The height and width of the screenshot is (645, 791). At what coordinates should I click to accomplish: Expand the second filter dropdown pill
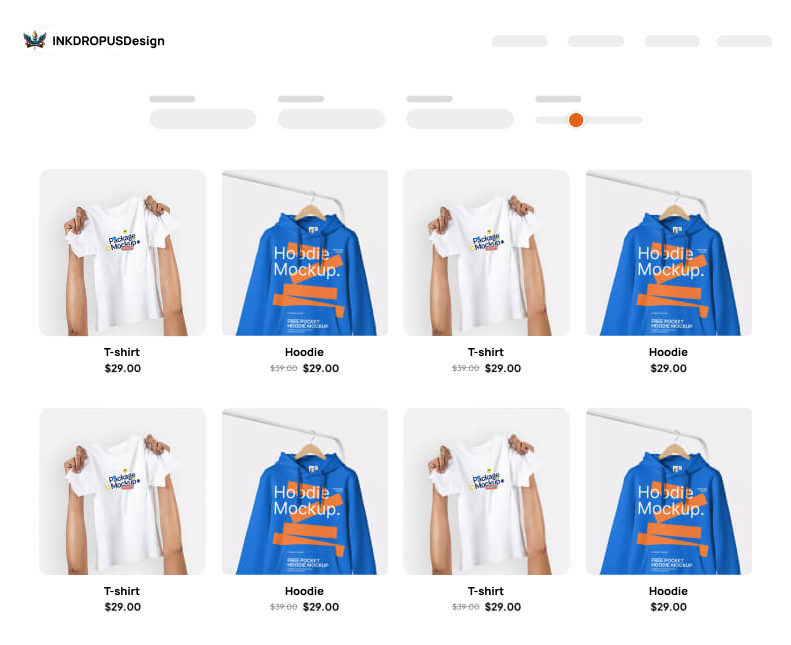[331, 119]
